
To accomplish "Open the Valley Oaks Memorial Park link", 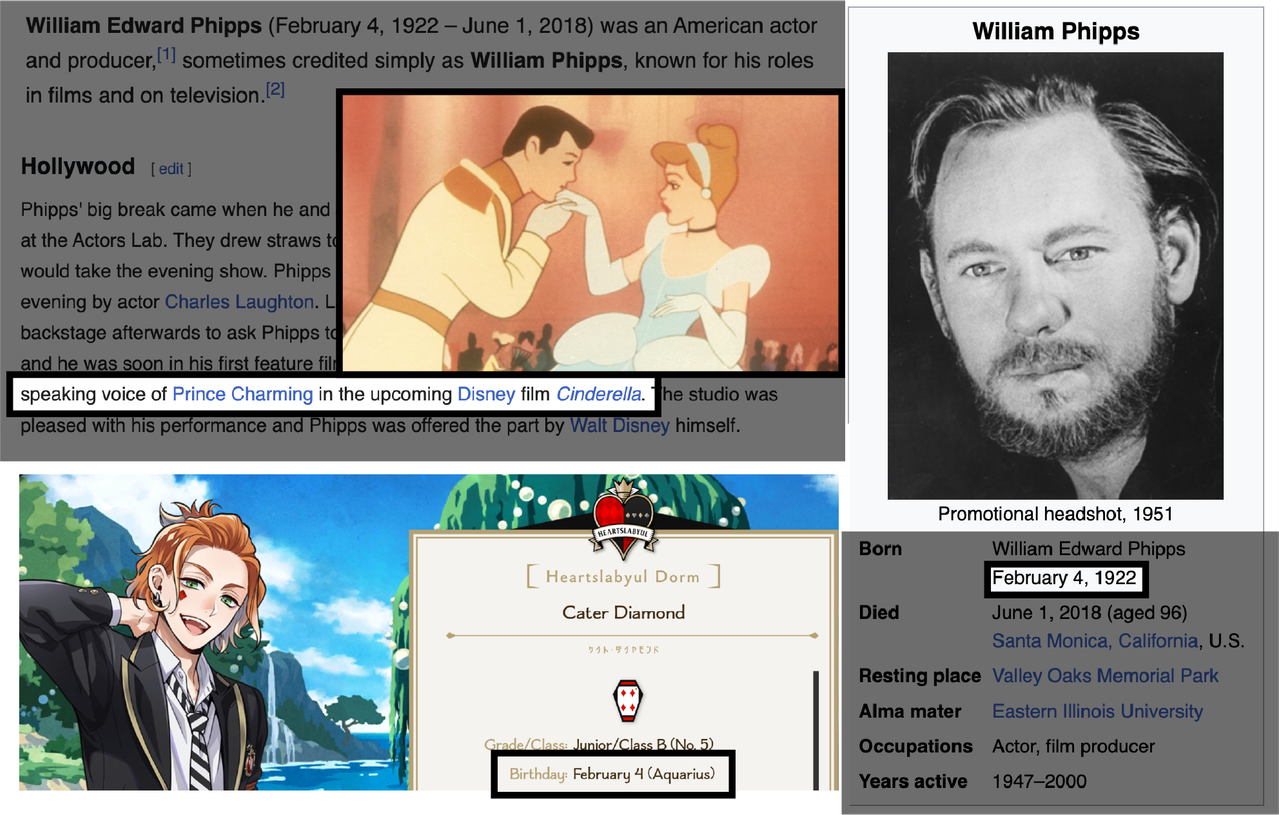I will (x=1105, y=676).
